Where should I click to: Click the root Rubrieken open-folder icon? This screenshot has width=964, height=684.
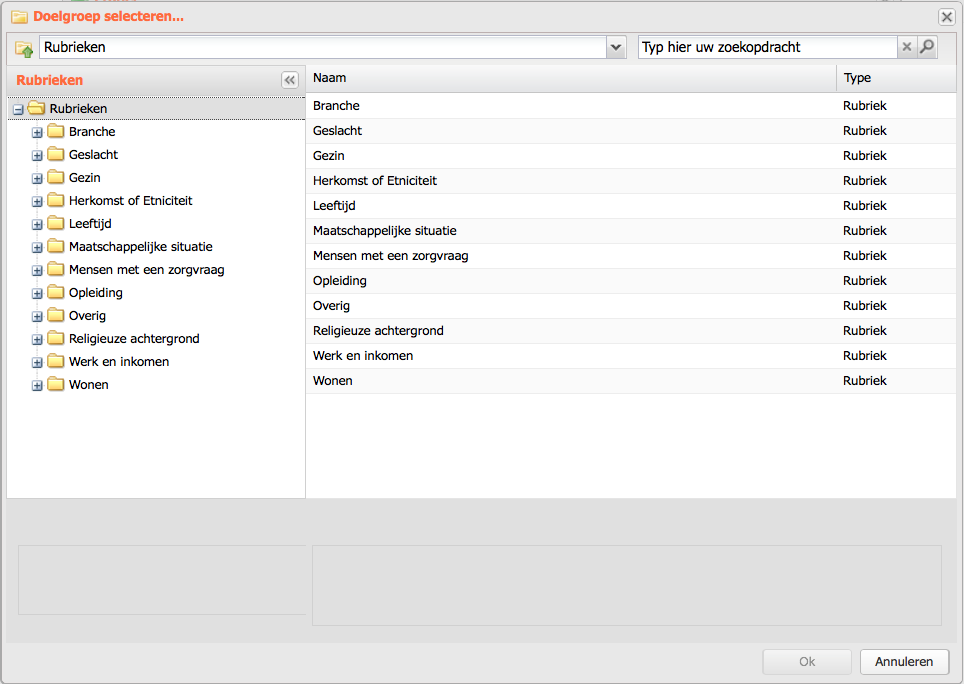coord(36,108)
